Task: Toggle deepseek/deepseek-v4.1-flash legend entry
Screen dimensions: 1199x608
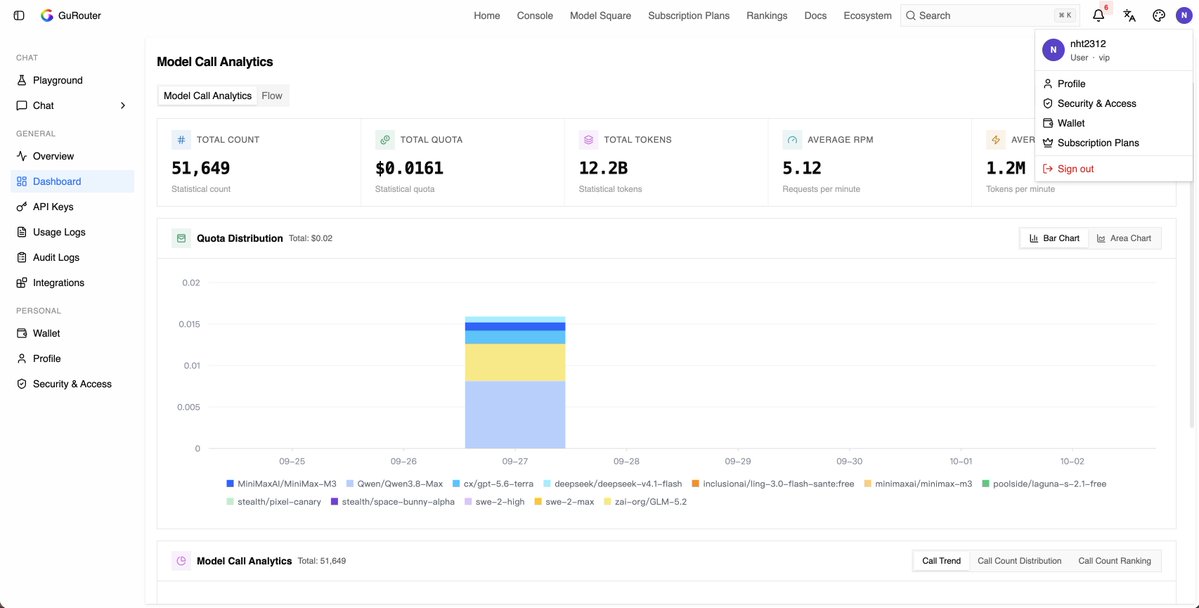Action: [612, 484]
